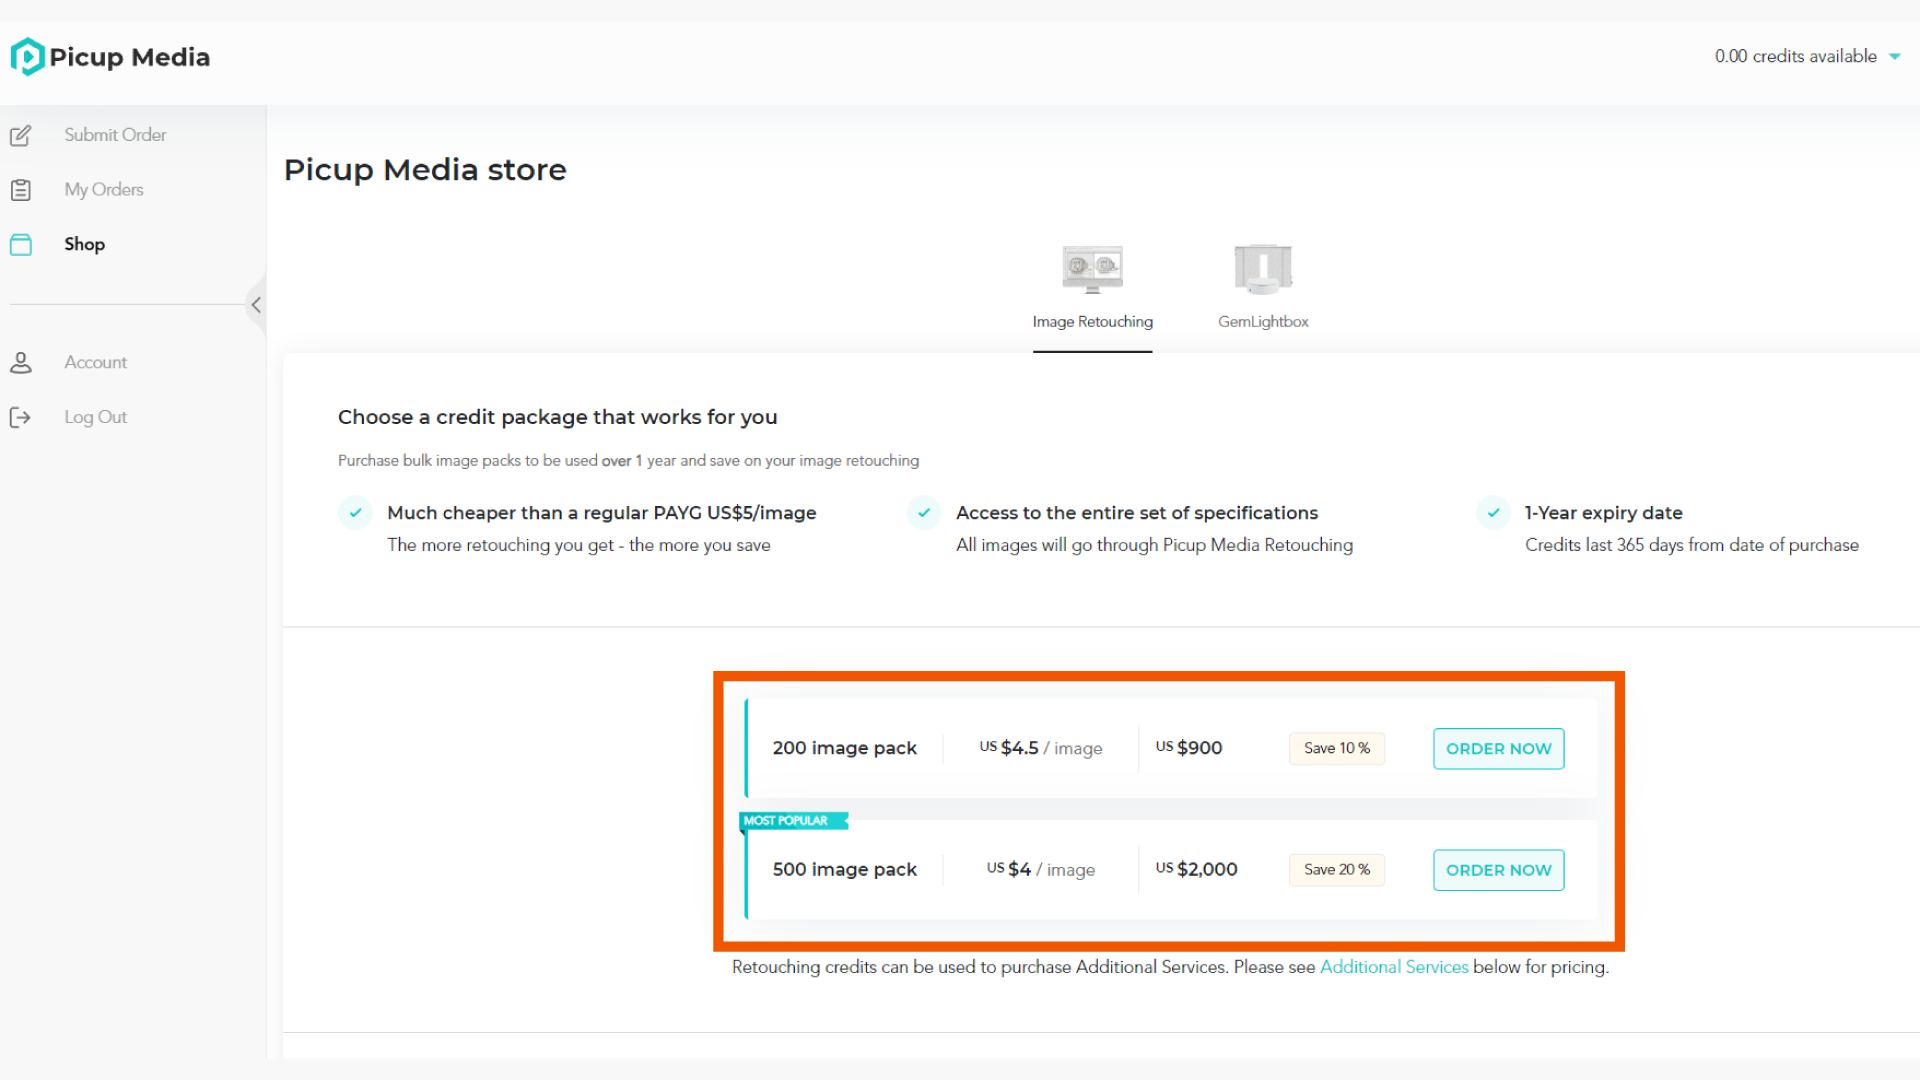Click the US $4 / image price

pyautogui.click(x=1040, y=870)
